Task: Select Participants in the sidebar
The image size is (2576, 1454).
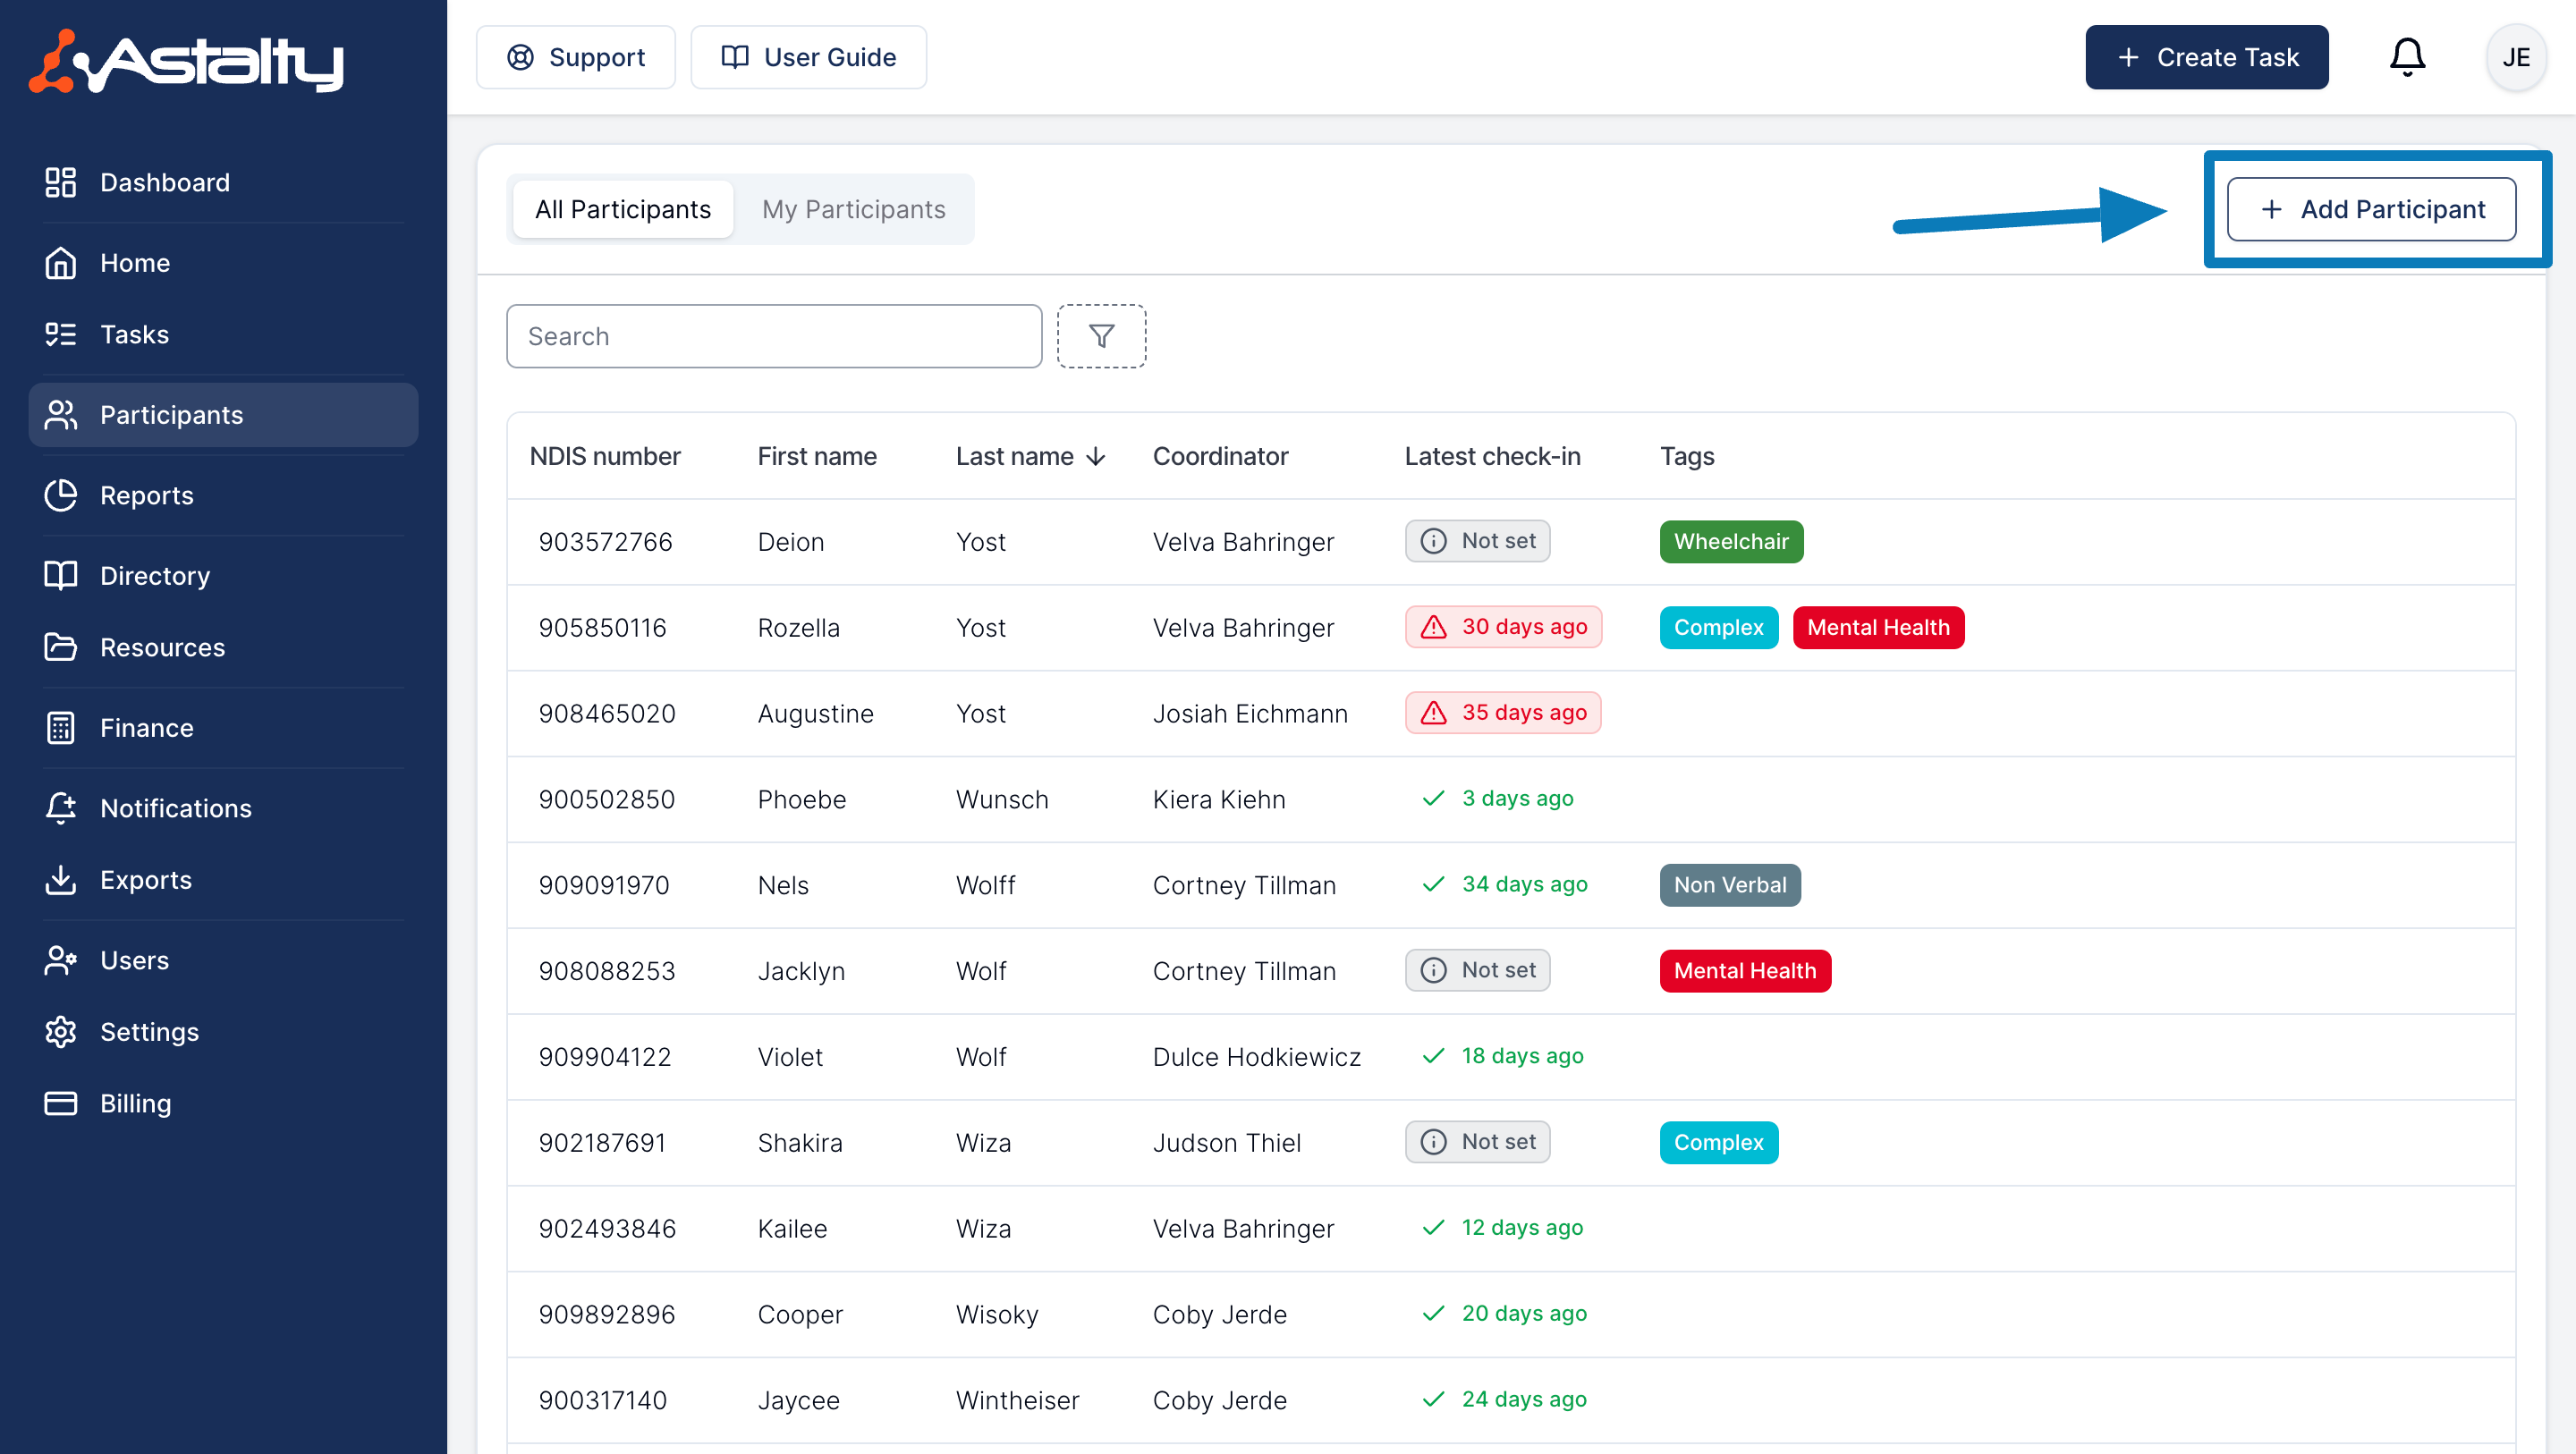Action: [222, 415]
